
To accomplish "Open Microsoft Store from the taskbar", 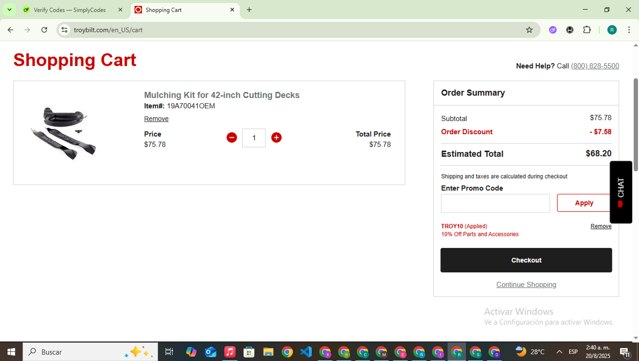I will tap(249, 352).
